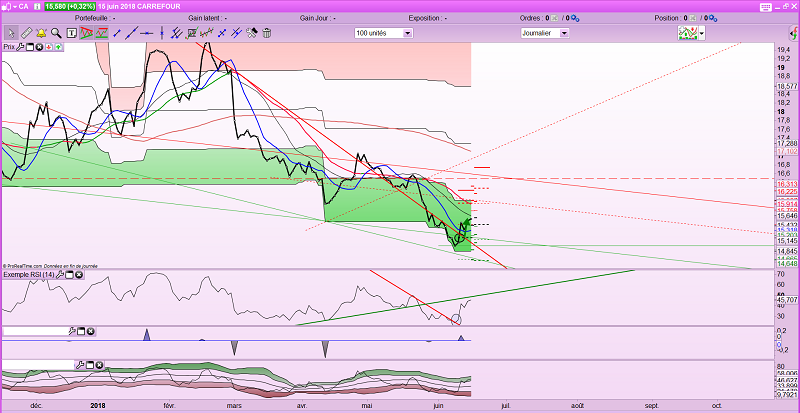Open the chart checkmark validation tool

192,33
